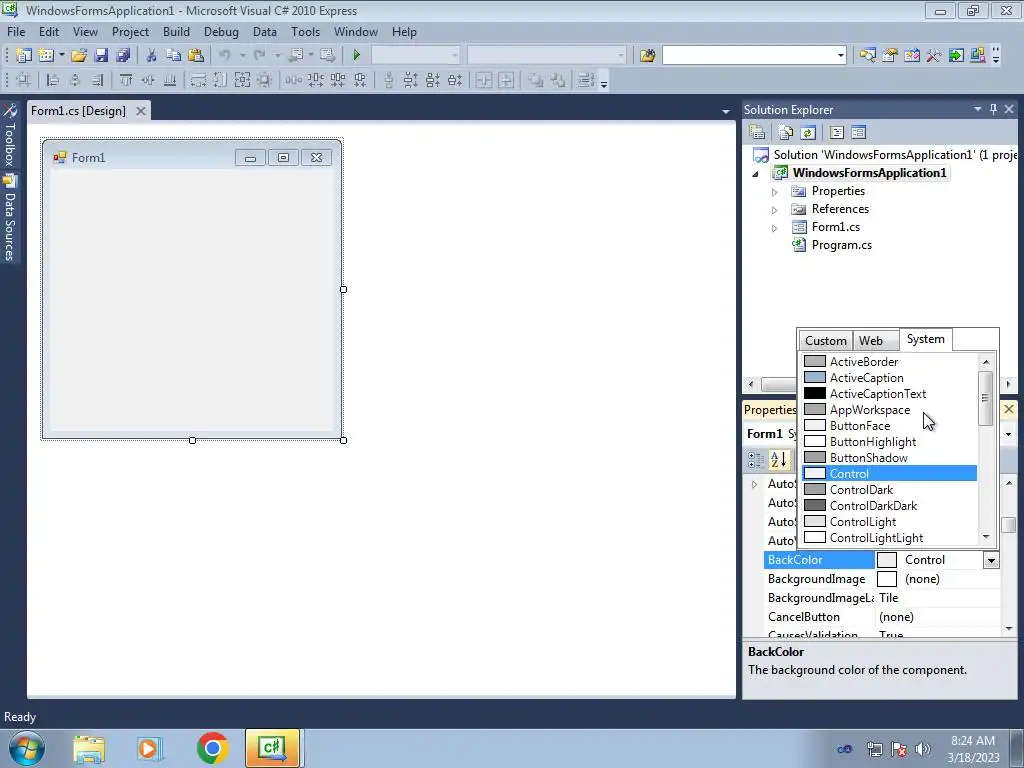
Task: Open Chrome from the Windows taskbar
Action: pyautogui.click(x=212, y=748)
